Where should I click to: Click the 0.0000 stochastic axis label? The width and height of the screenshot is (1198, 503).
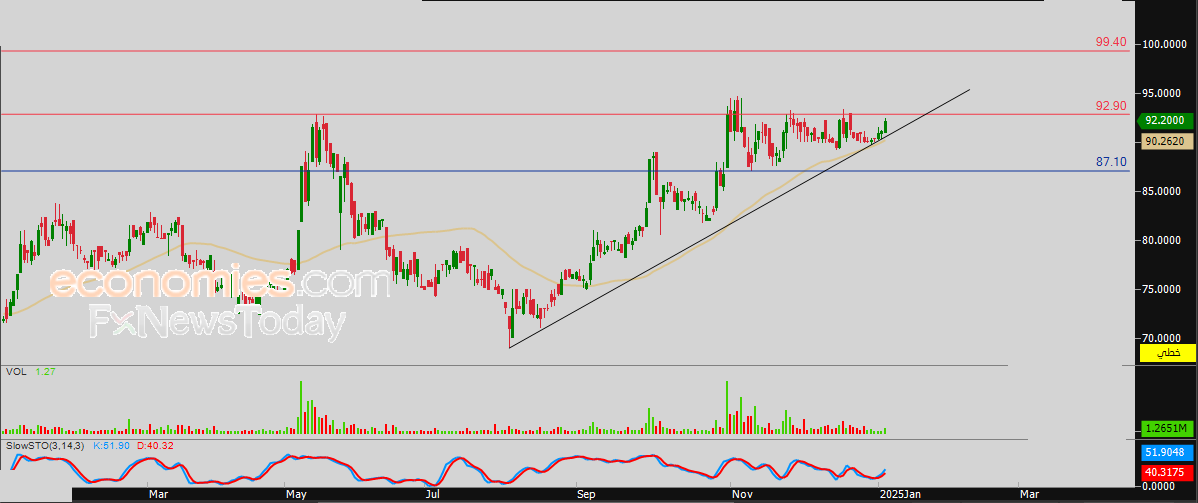(1156, 485)
